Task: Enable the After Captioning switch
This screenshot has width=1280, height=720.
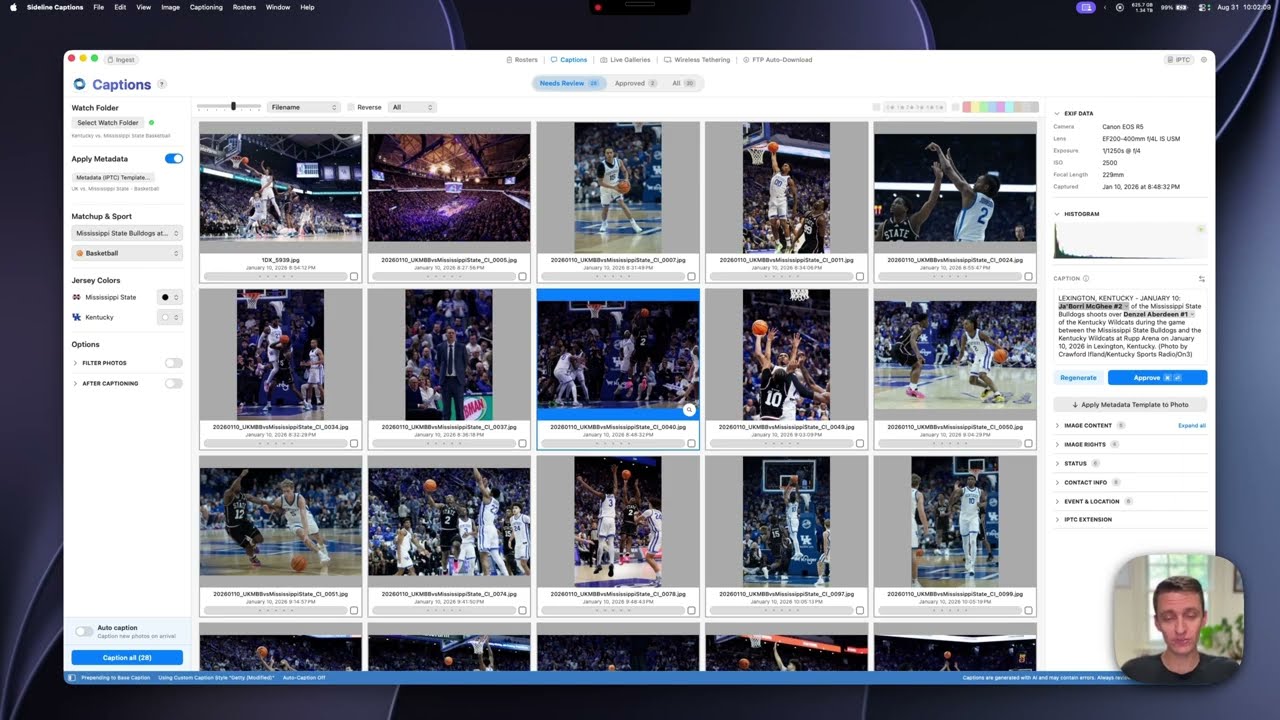Action: click(174, 383)
